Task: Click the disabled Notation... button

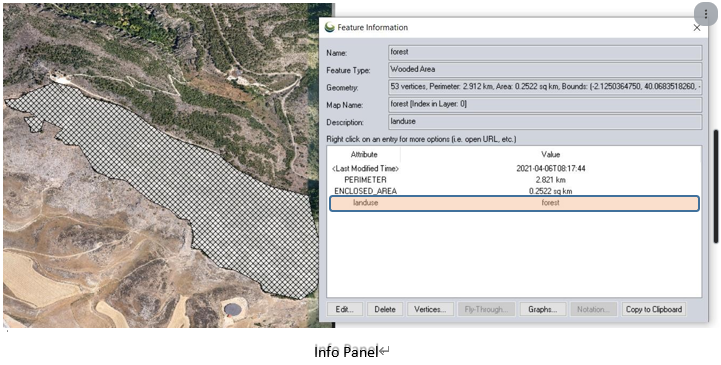Action: pos(594,309)
